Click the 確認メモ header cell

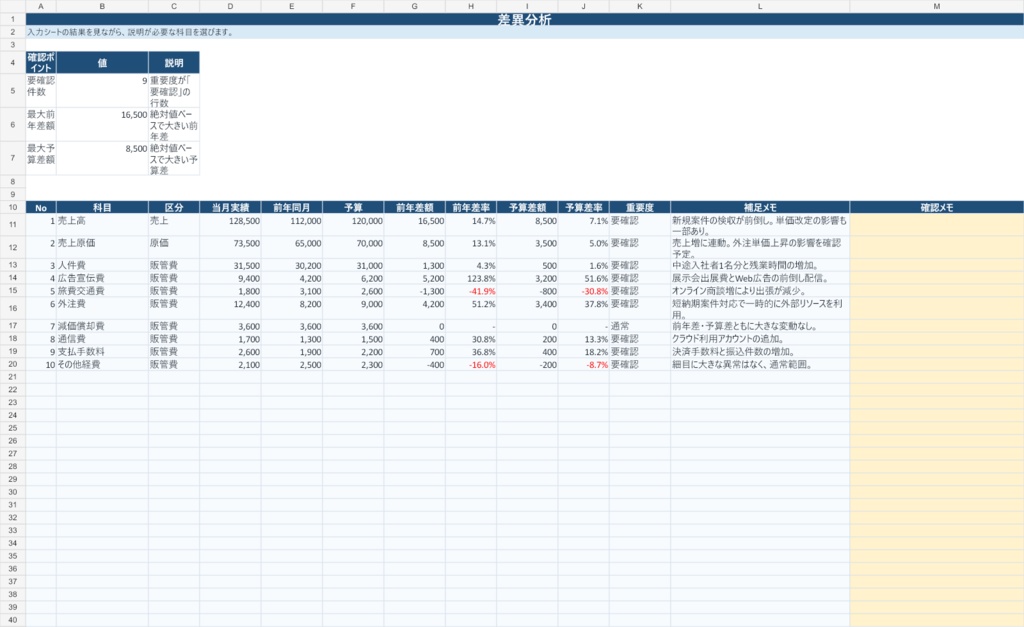(x=936, y=208)
